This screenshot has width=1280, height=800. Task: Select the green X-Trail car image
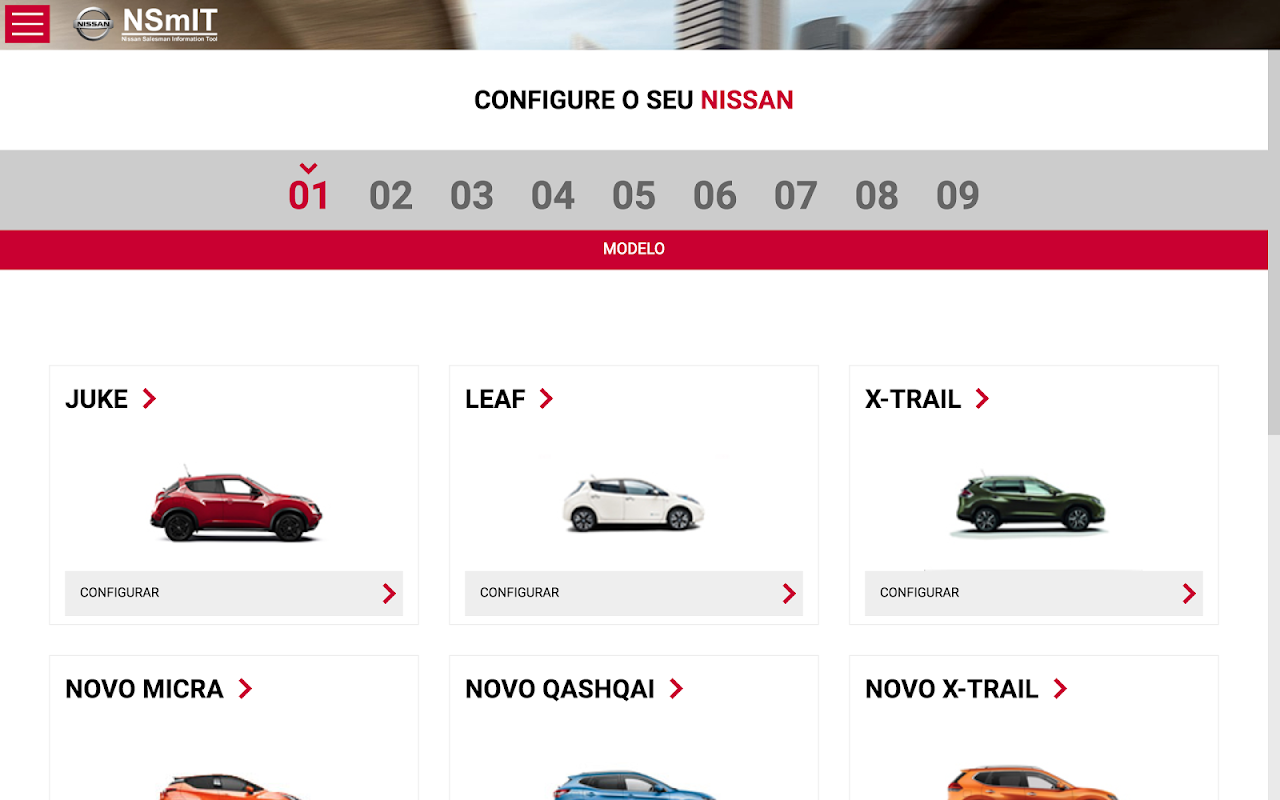tap(1030, 503)
